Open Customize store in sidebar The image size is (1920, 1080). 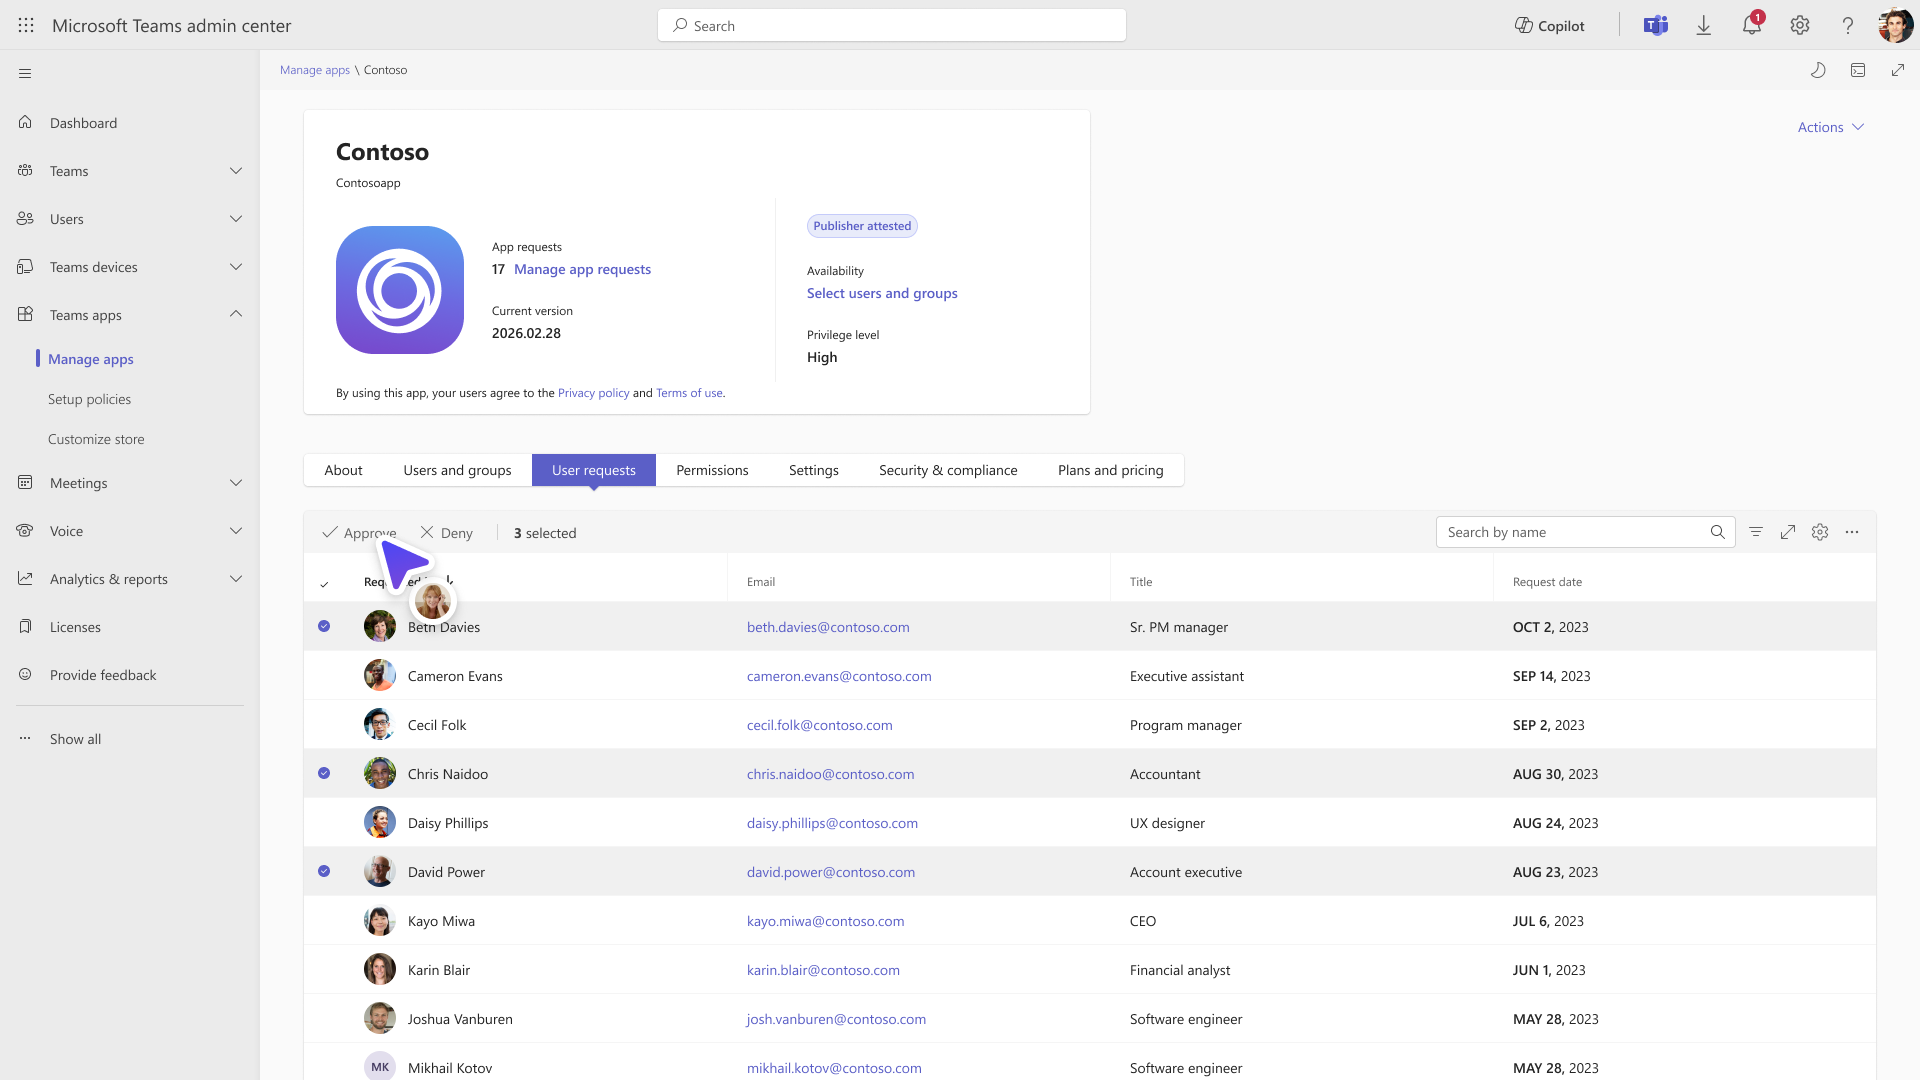pyautogui.click(x=96, y=439)
